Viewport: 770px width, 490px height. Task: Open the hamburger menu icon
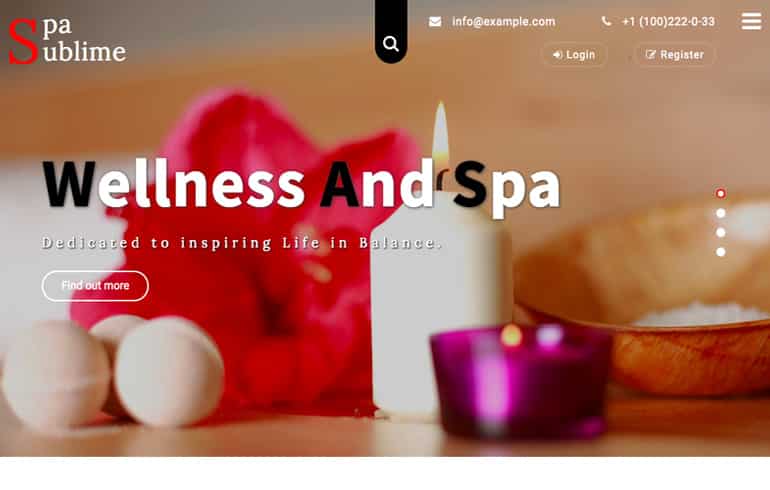(x=751, y=21)
